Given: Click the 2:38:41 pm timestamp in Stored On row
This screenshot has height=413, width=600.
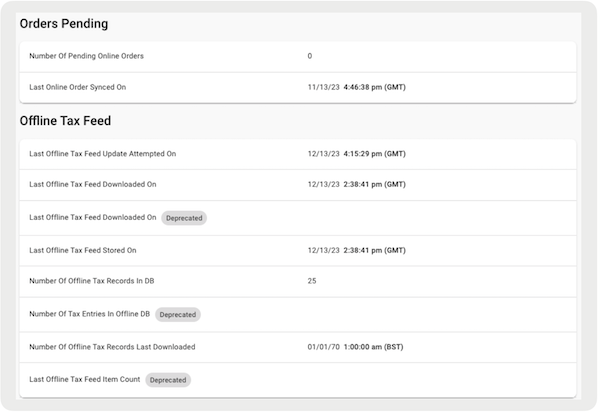Looking at the screenshot, I should coord(357,250).
